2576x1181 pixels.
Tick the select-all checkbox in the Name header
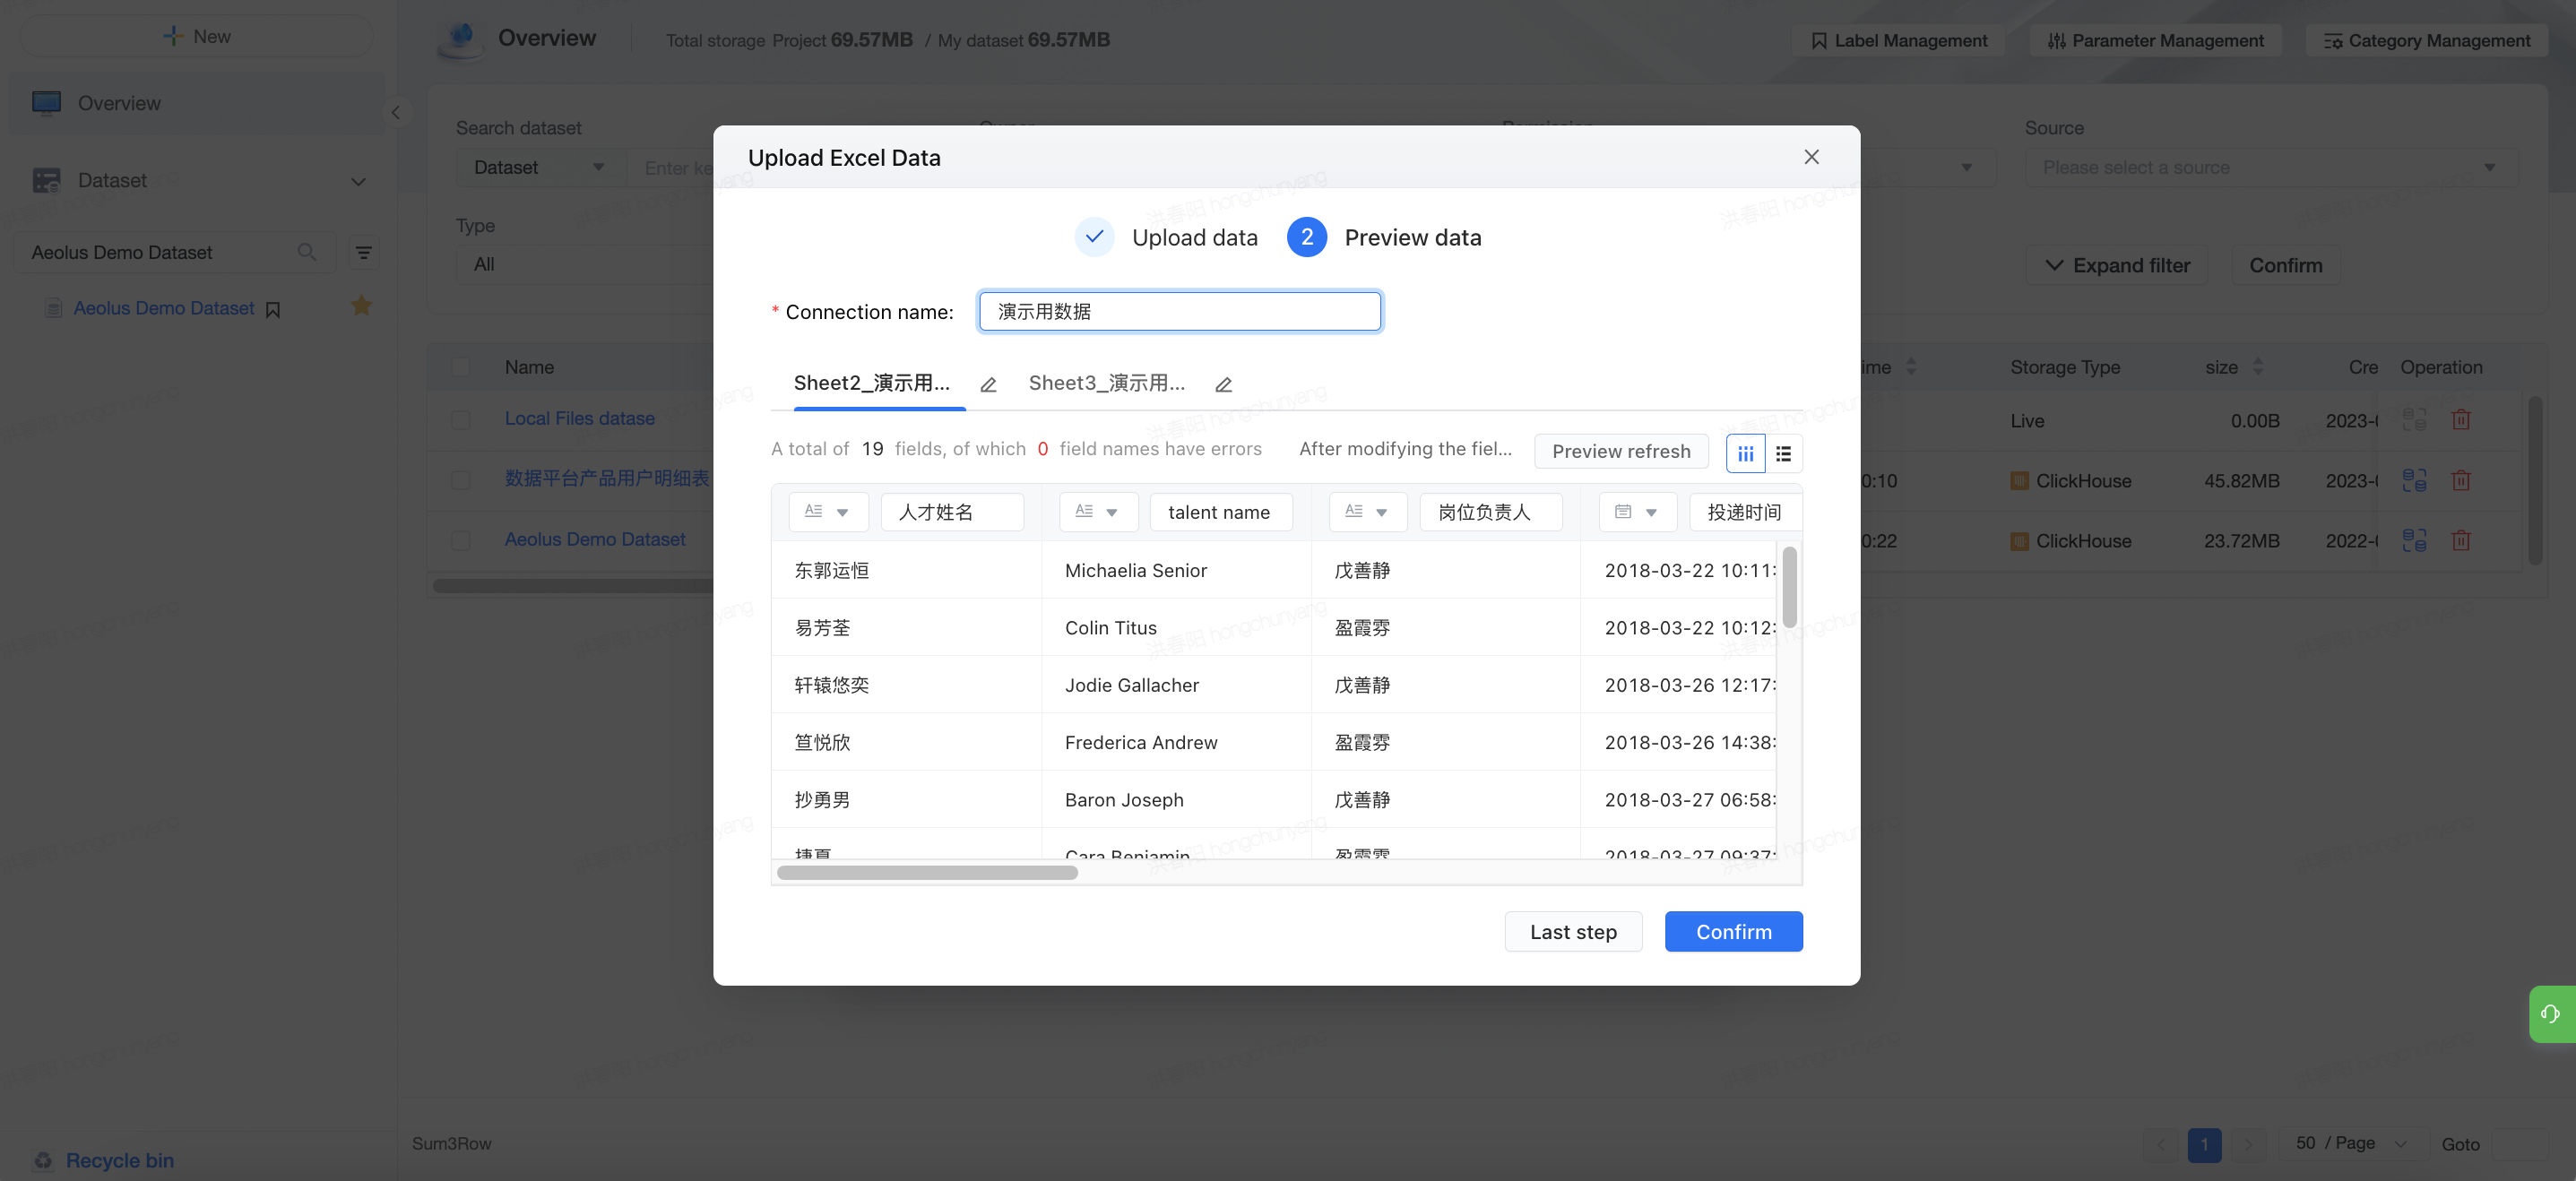click(461, 367)
